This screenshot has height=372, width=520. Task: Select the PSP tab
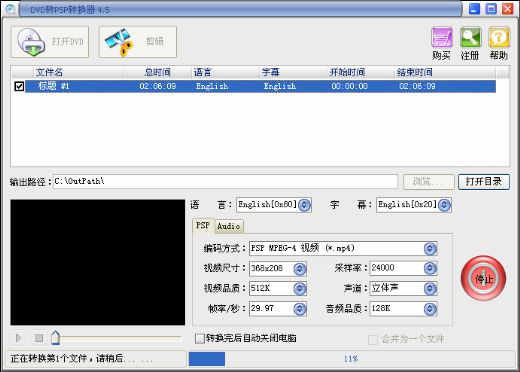(x=203, y=225)
